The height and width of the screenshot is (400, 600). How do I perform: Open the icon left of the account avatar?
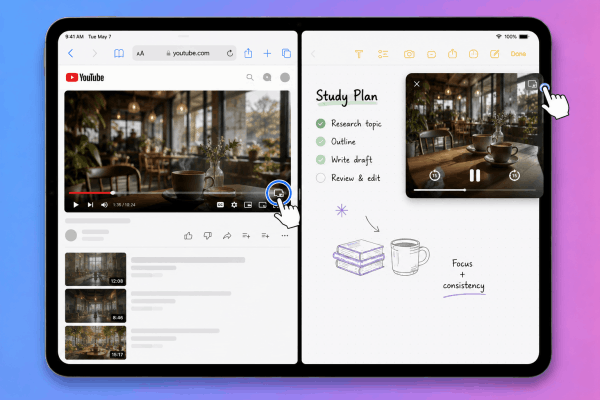(x=267, y=77)
